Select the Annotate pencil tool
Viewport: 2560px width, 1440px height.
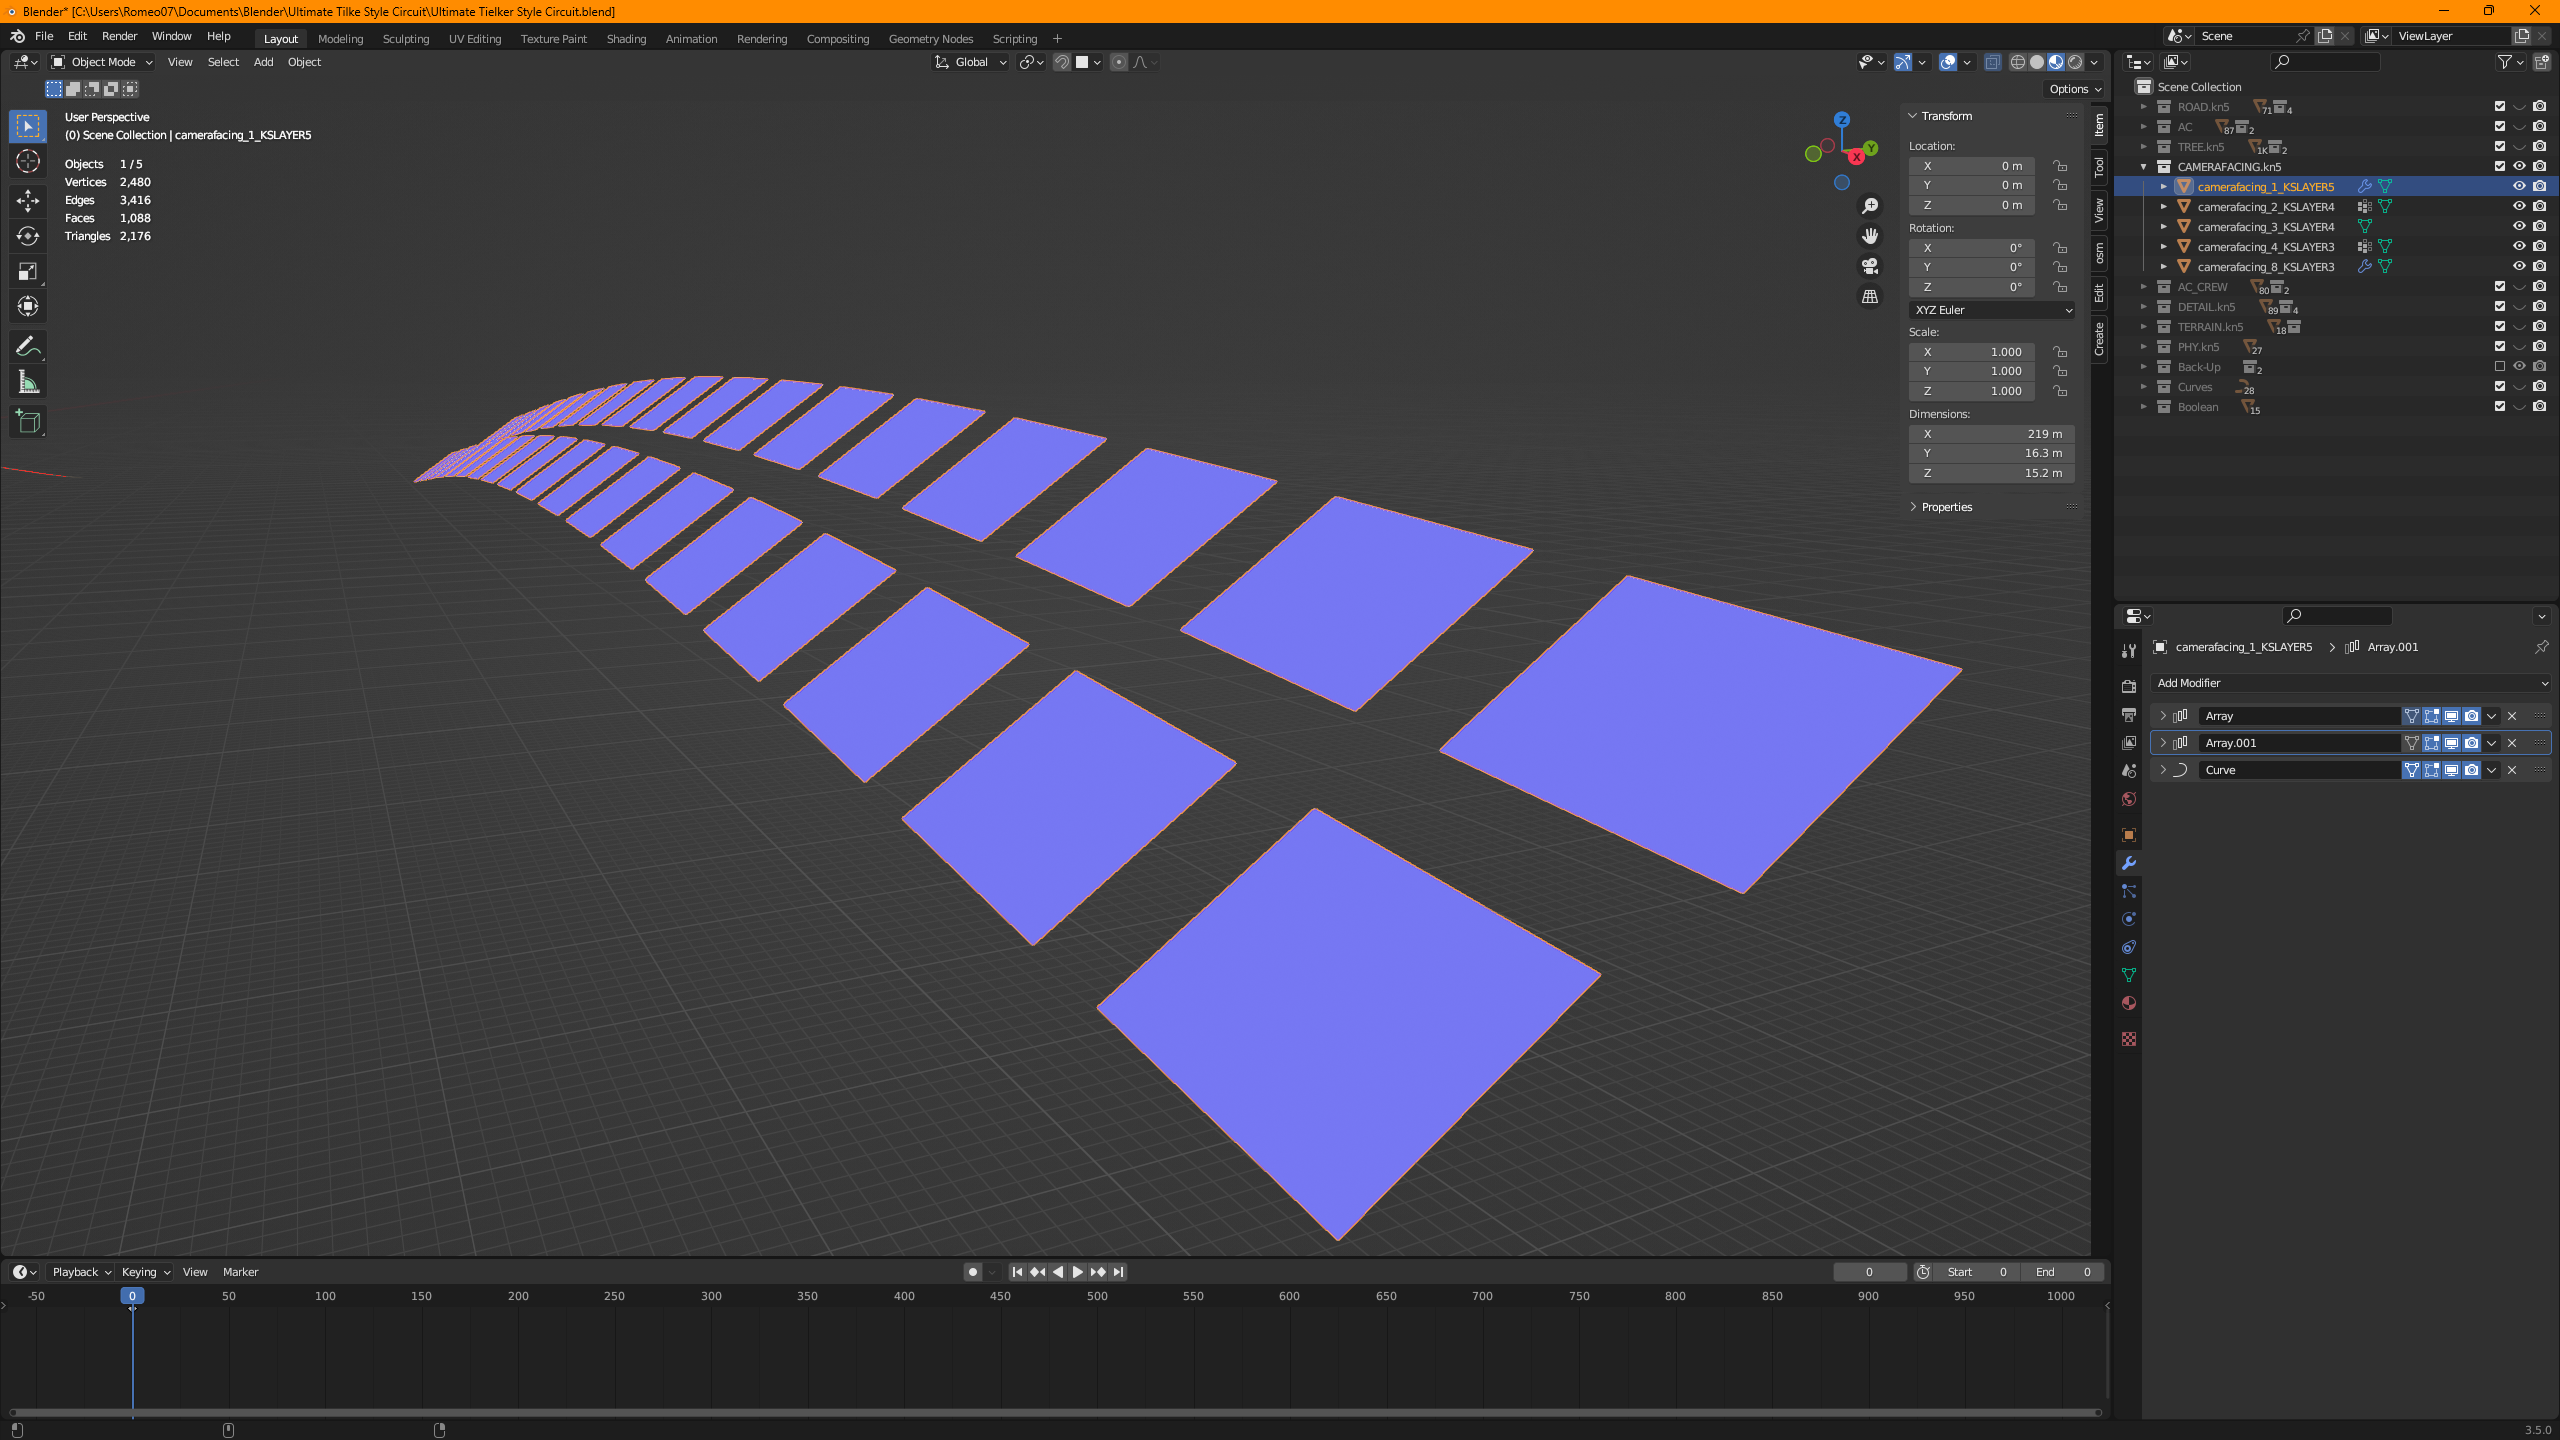[28, 347]
